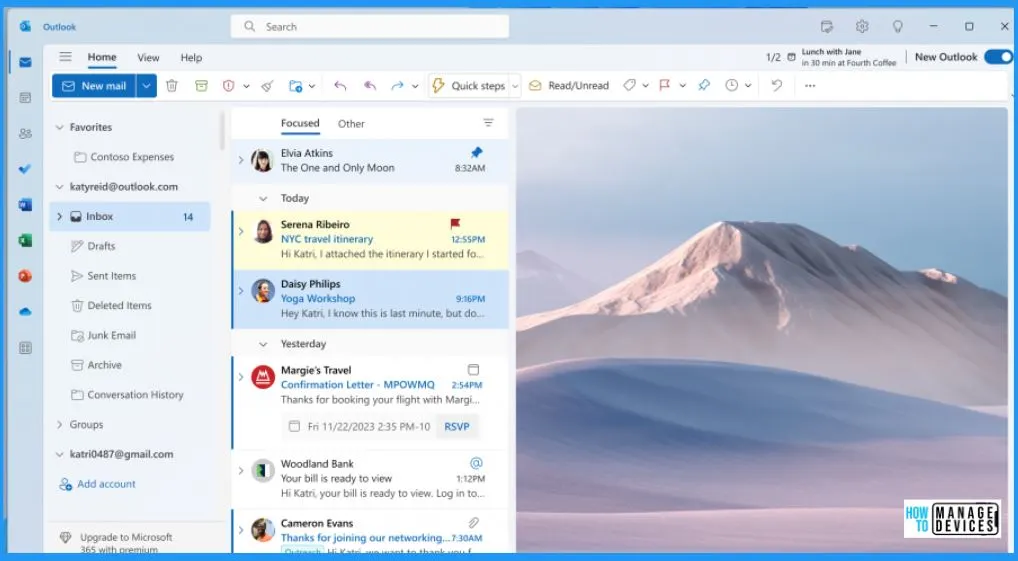Open the message list filter icon
Viewport: 1018px width, 561px height.
pos(488,123)
